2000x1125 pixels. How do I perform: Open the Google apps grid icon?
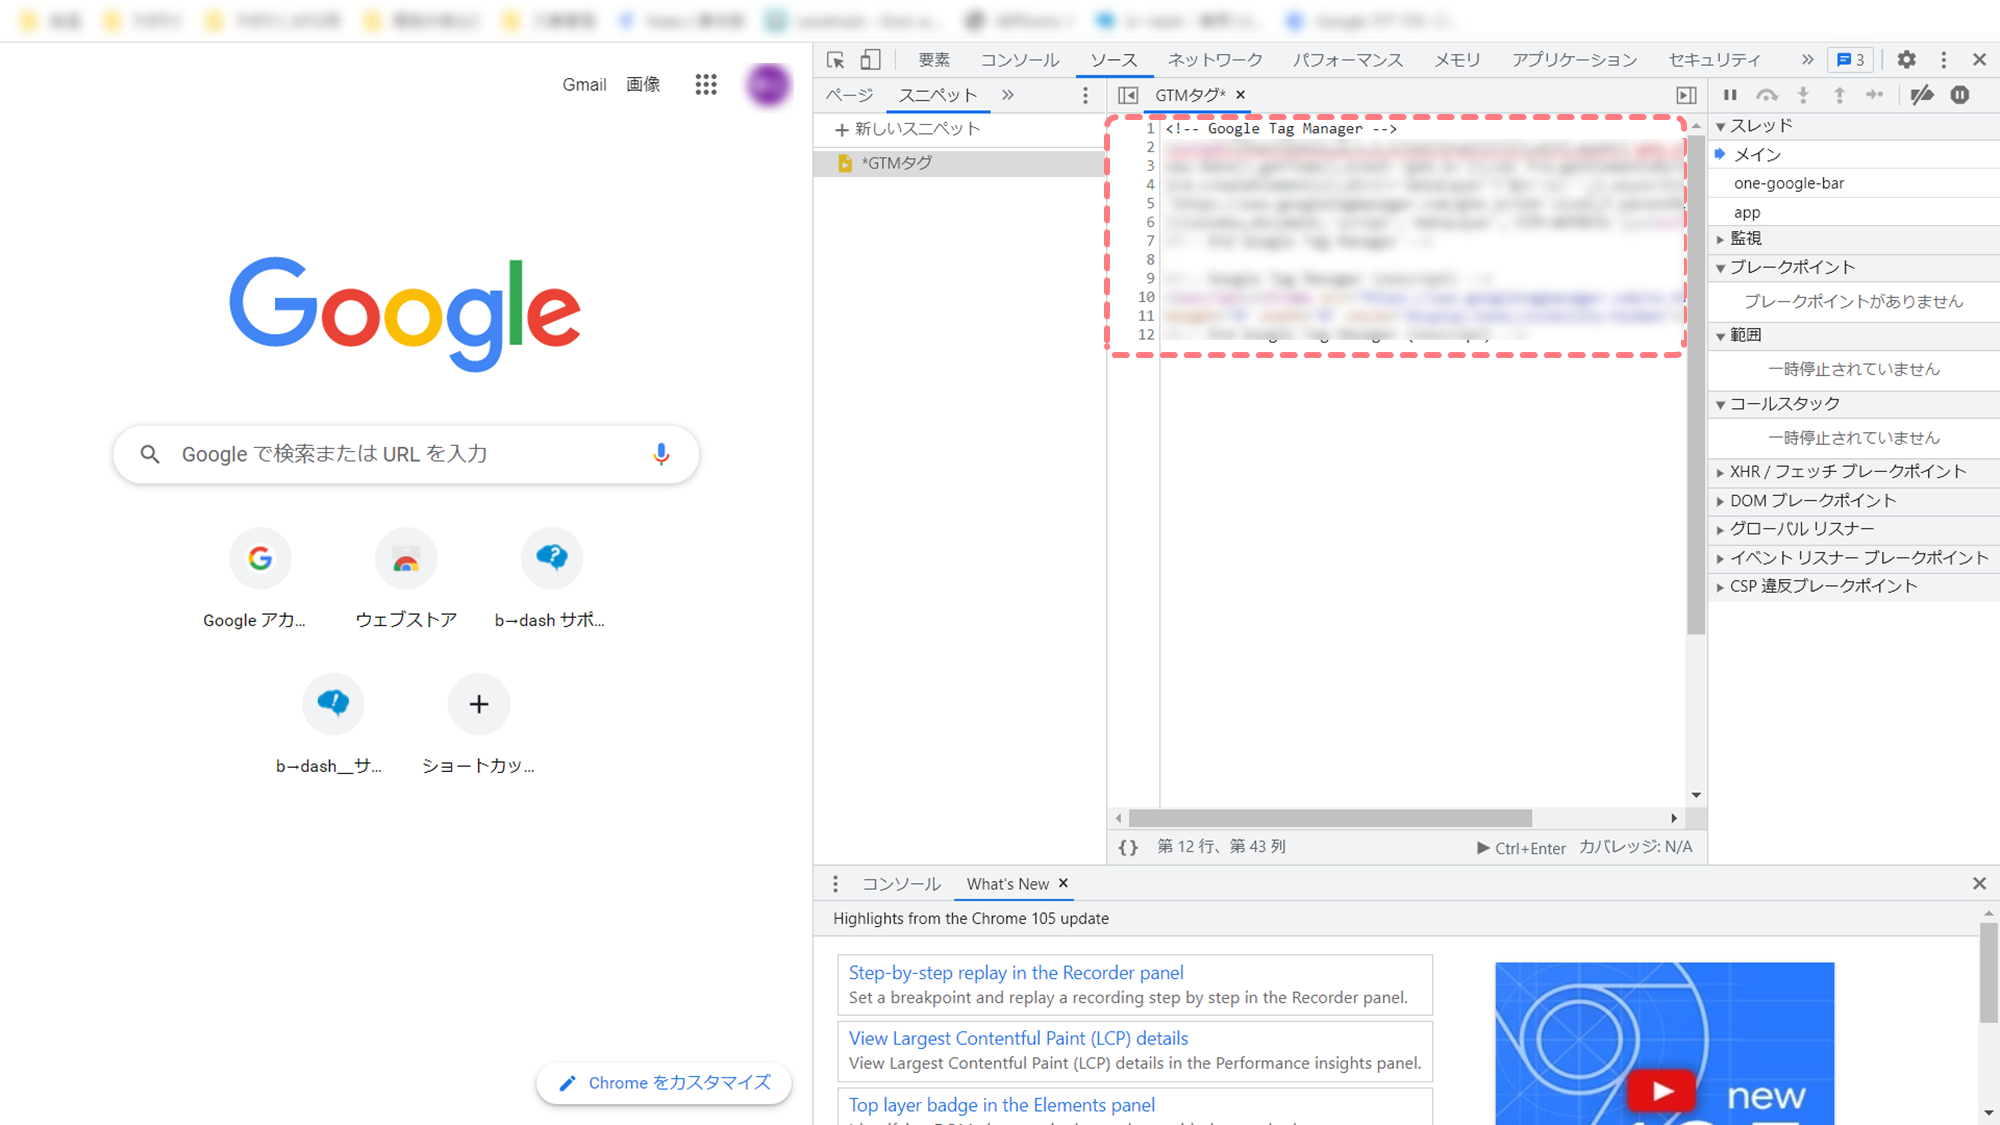click(706, 85)
